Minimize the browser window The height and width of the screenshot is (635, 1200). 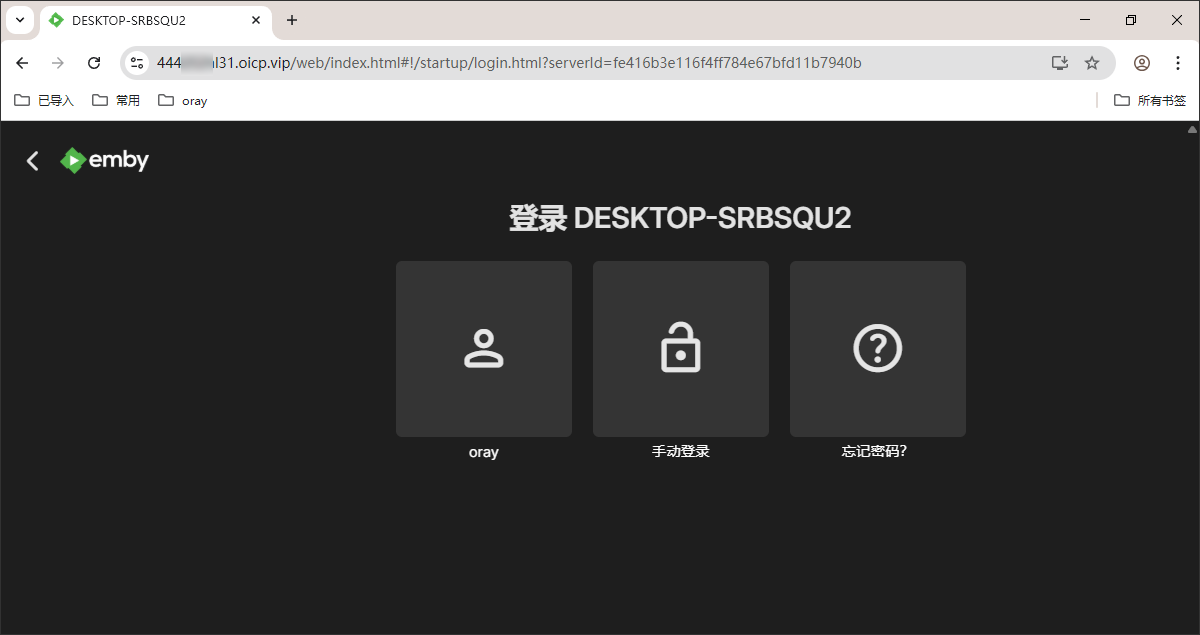pos(1086,20)
